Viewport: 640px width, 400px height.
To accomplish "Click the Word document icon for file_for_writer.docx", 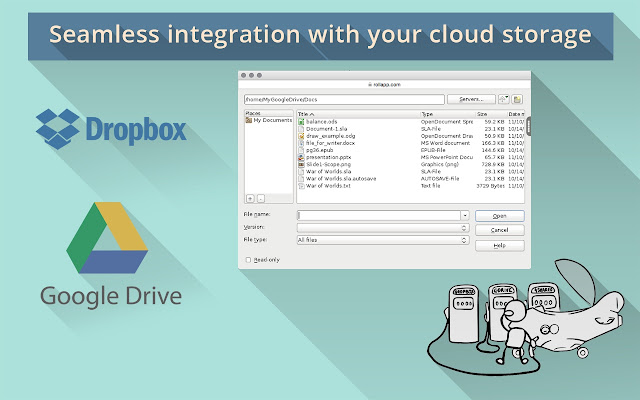I will [301, 143].
